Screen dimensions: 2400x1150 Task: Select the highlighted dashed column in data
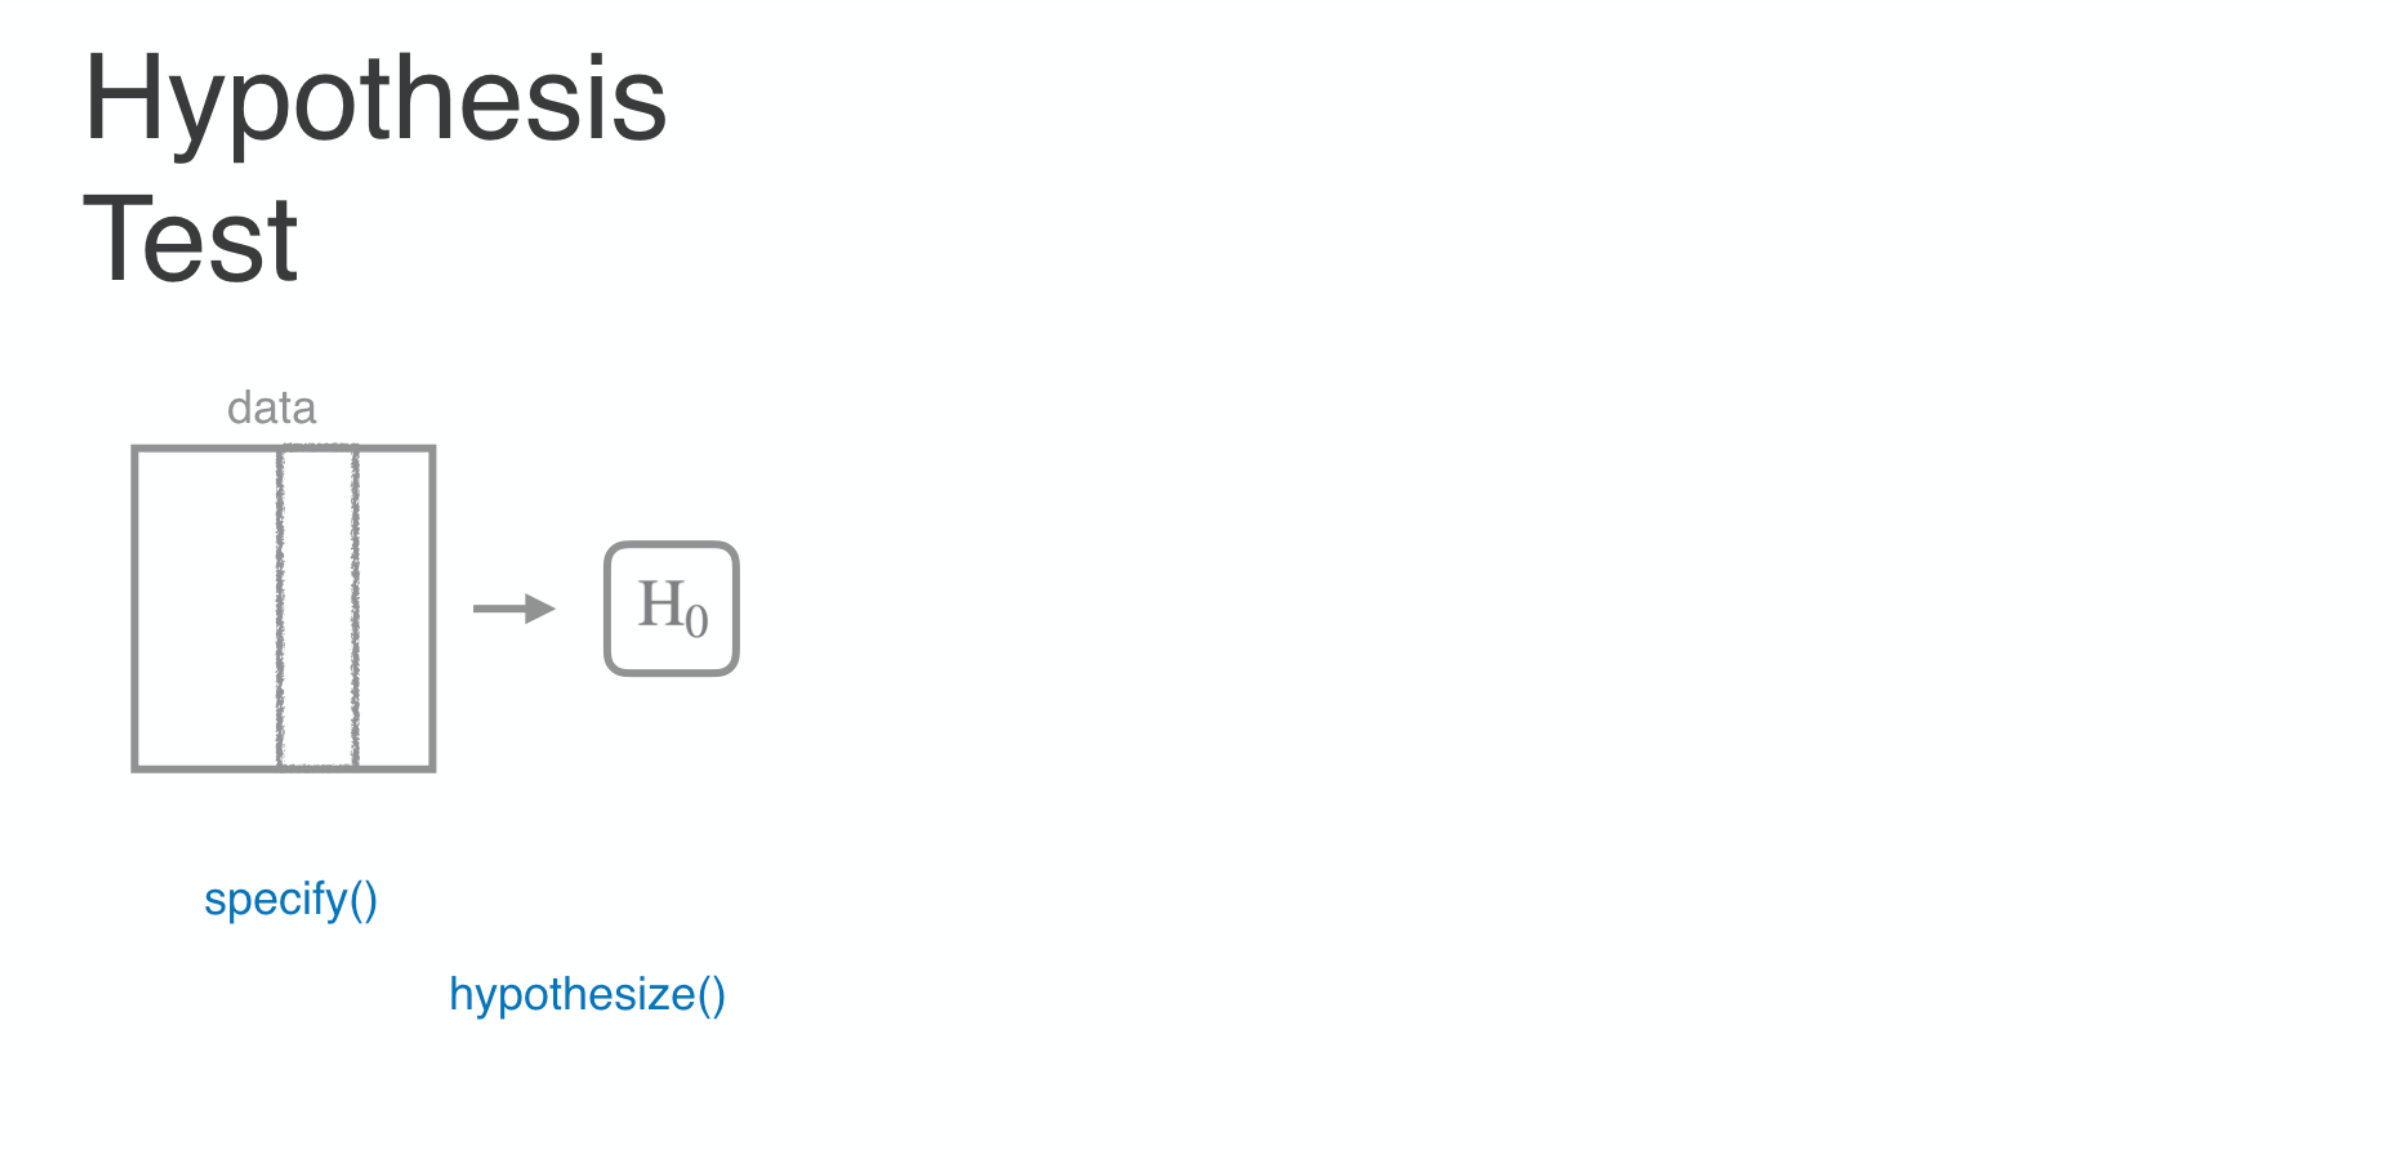pyautogui.click(x=318, y=607)
